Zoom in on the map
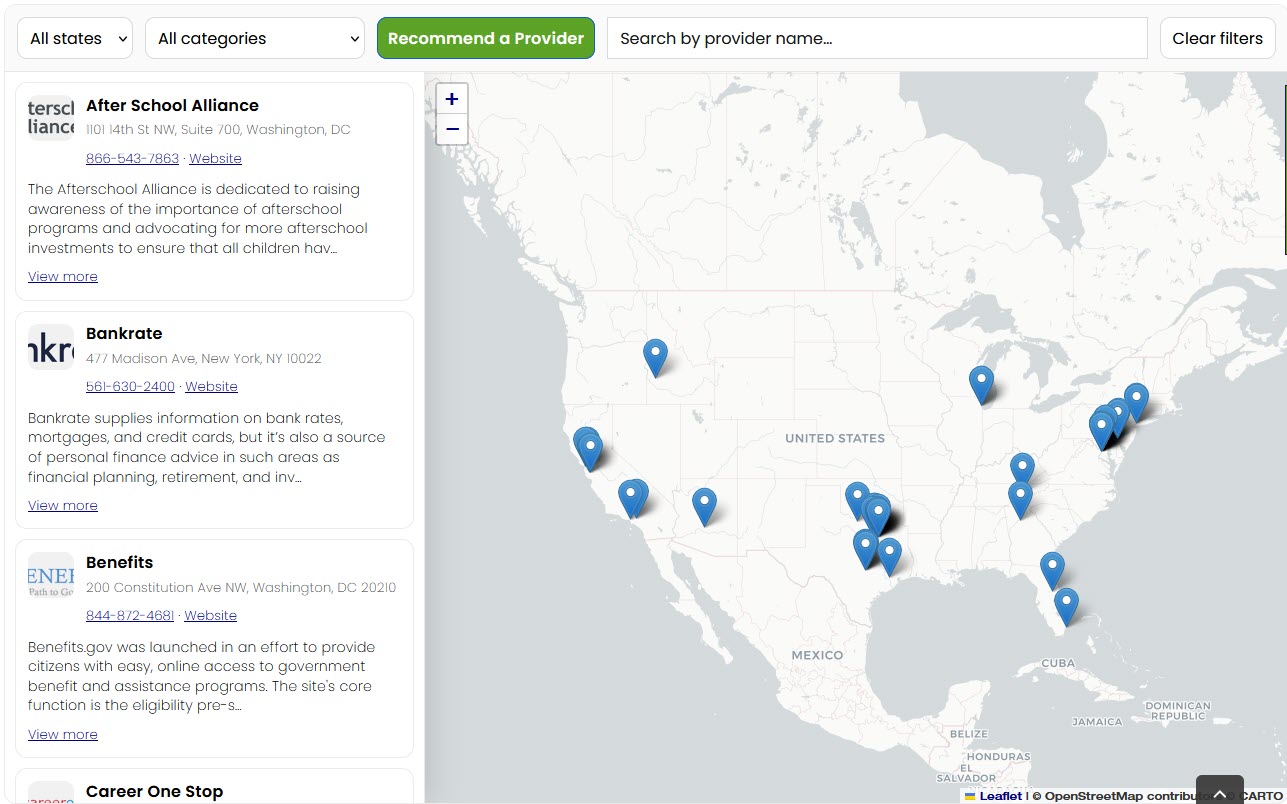 (x=452, y=98)
